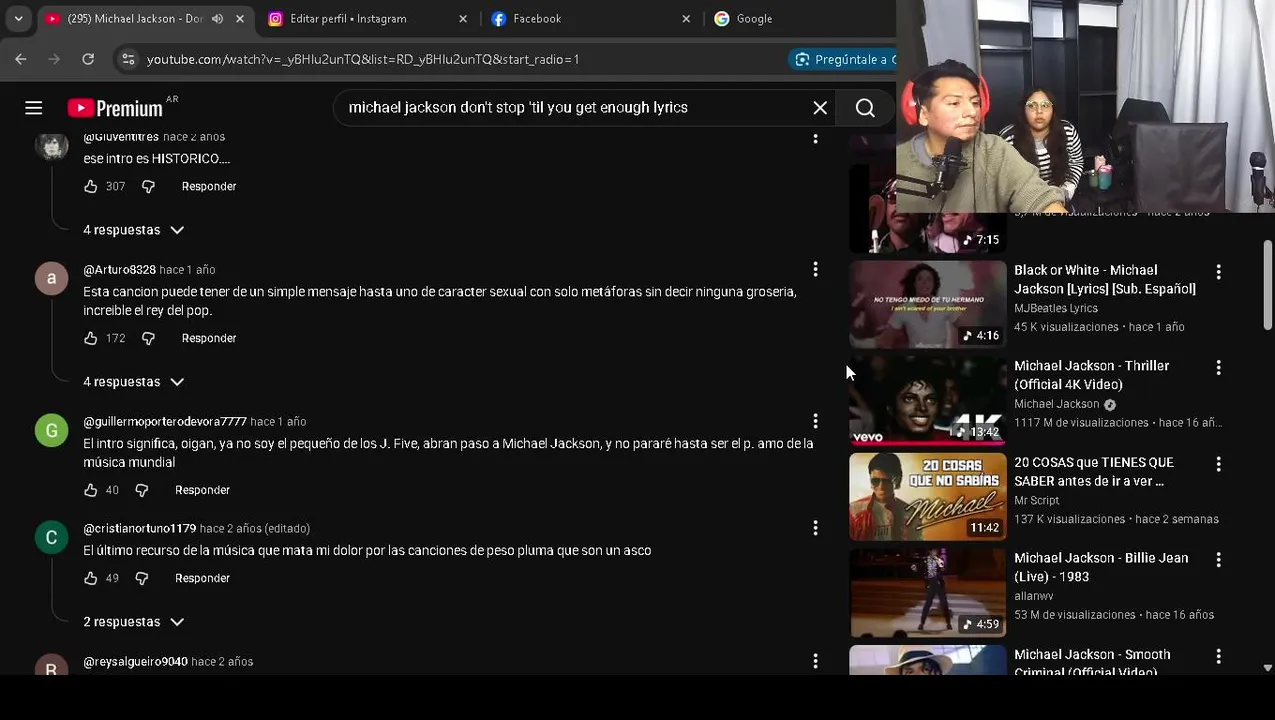Viewport: 1275px width, 720px height.
Task: Dislike the comment by @Arturo8328
Action: click(148, 338)
